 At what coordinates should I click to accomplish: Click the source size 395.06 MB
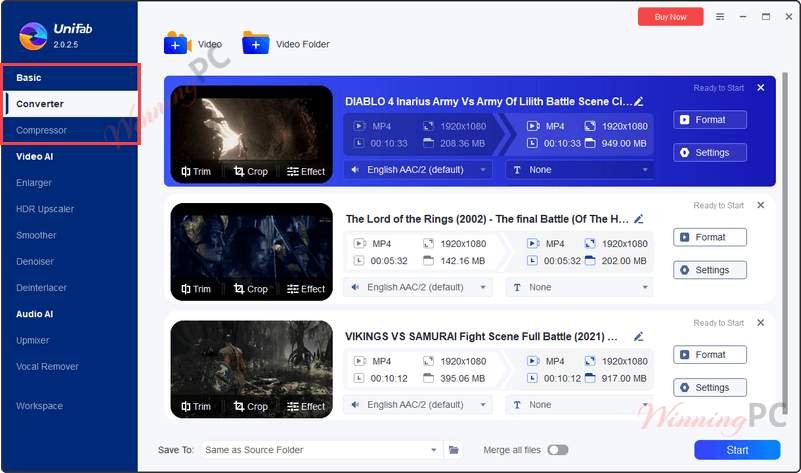point(462,379)
